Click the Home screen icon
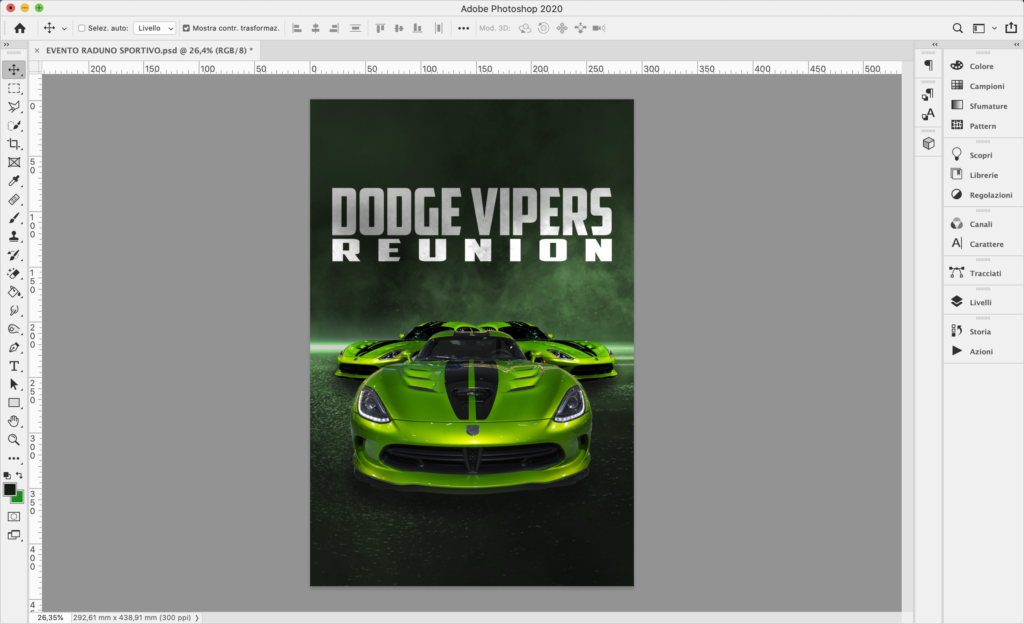The image size is (1024, 624). click(20, 28)
